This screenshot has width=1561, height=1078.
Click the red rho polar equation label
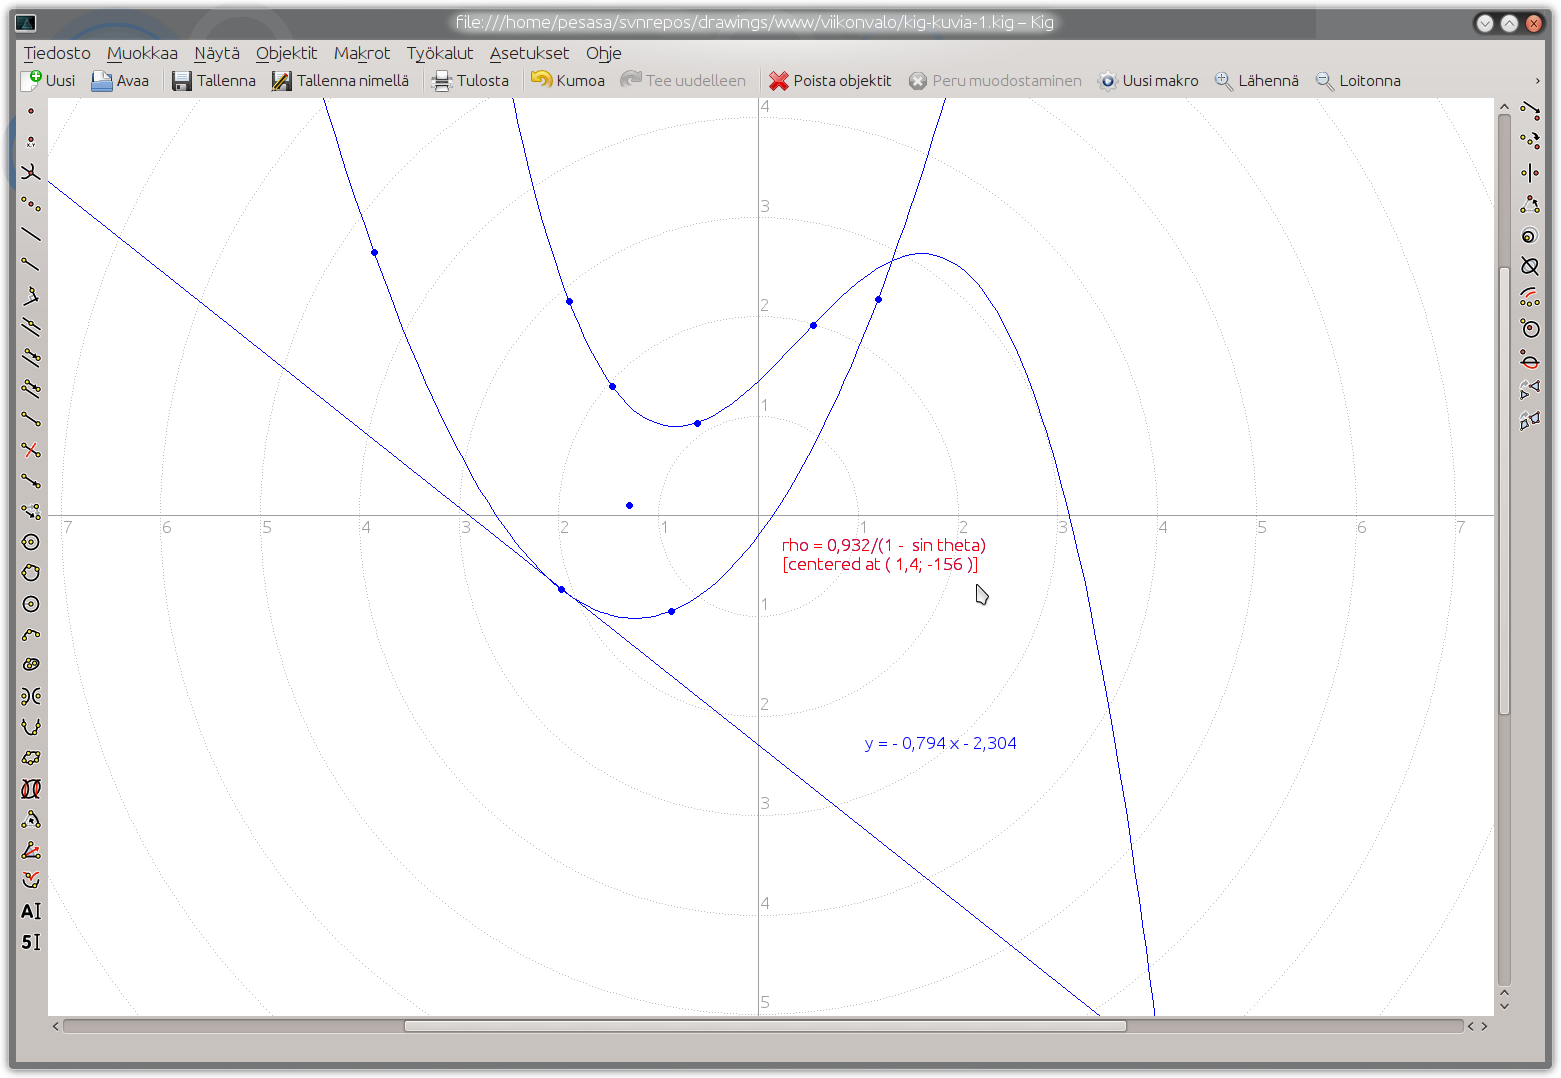point(884,555)
